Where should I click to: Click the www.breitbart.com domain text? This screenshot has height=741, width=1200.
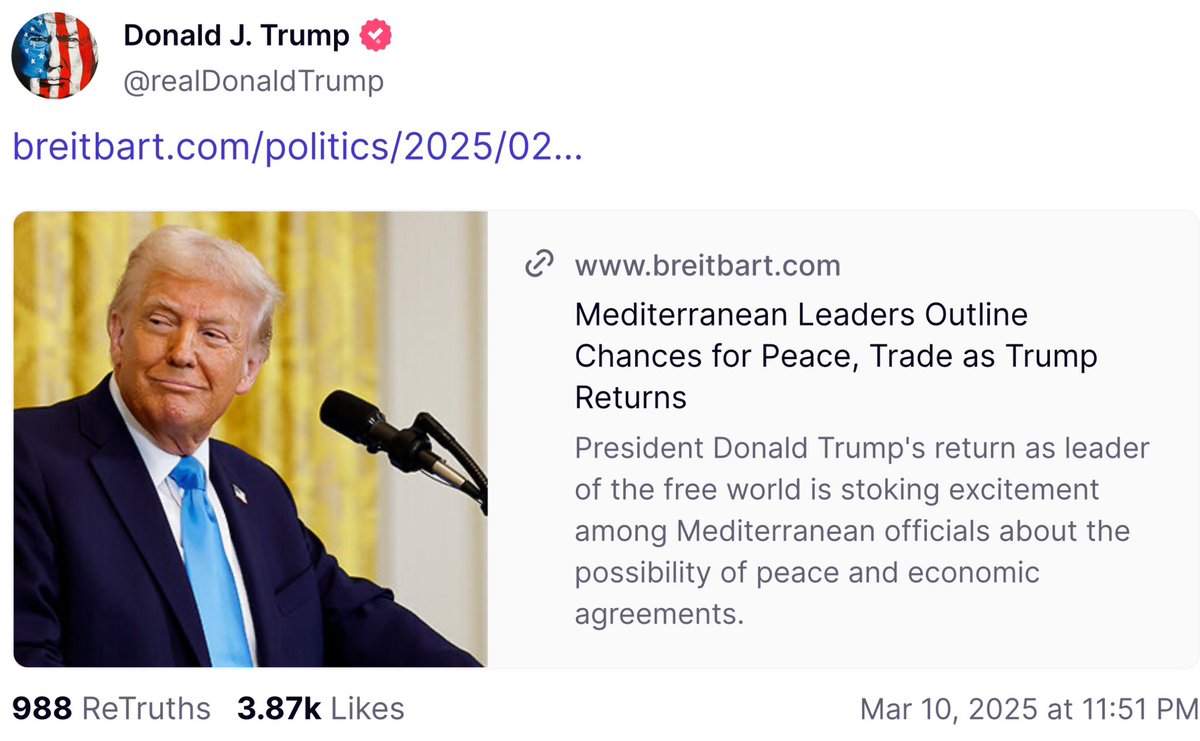(x=707, y=266)
